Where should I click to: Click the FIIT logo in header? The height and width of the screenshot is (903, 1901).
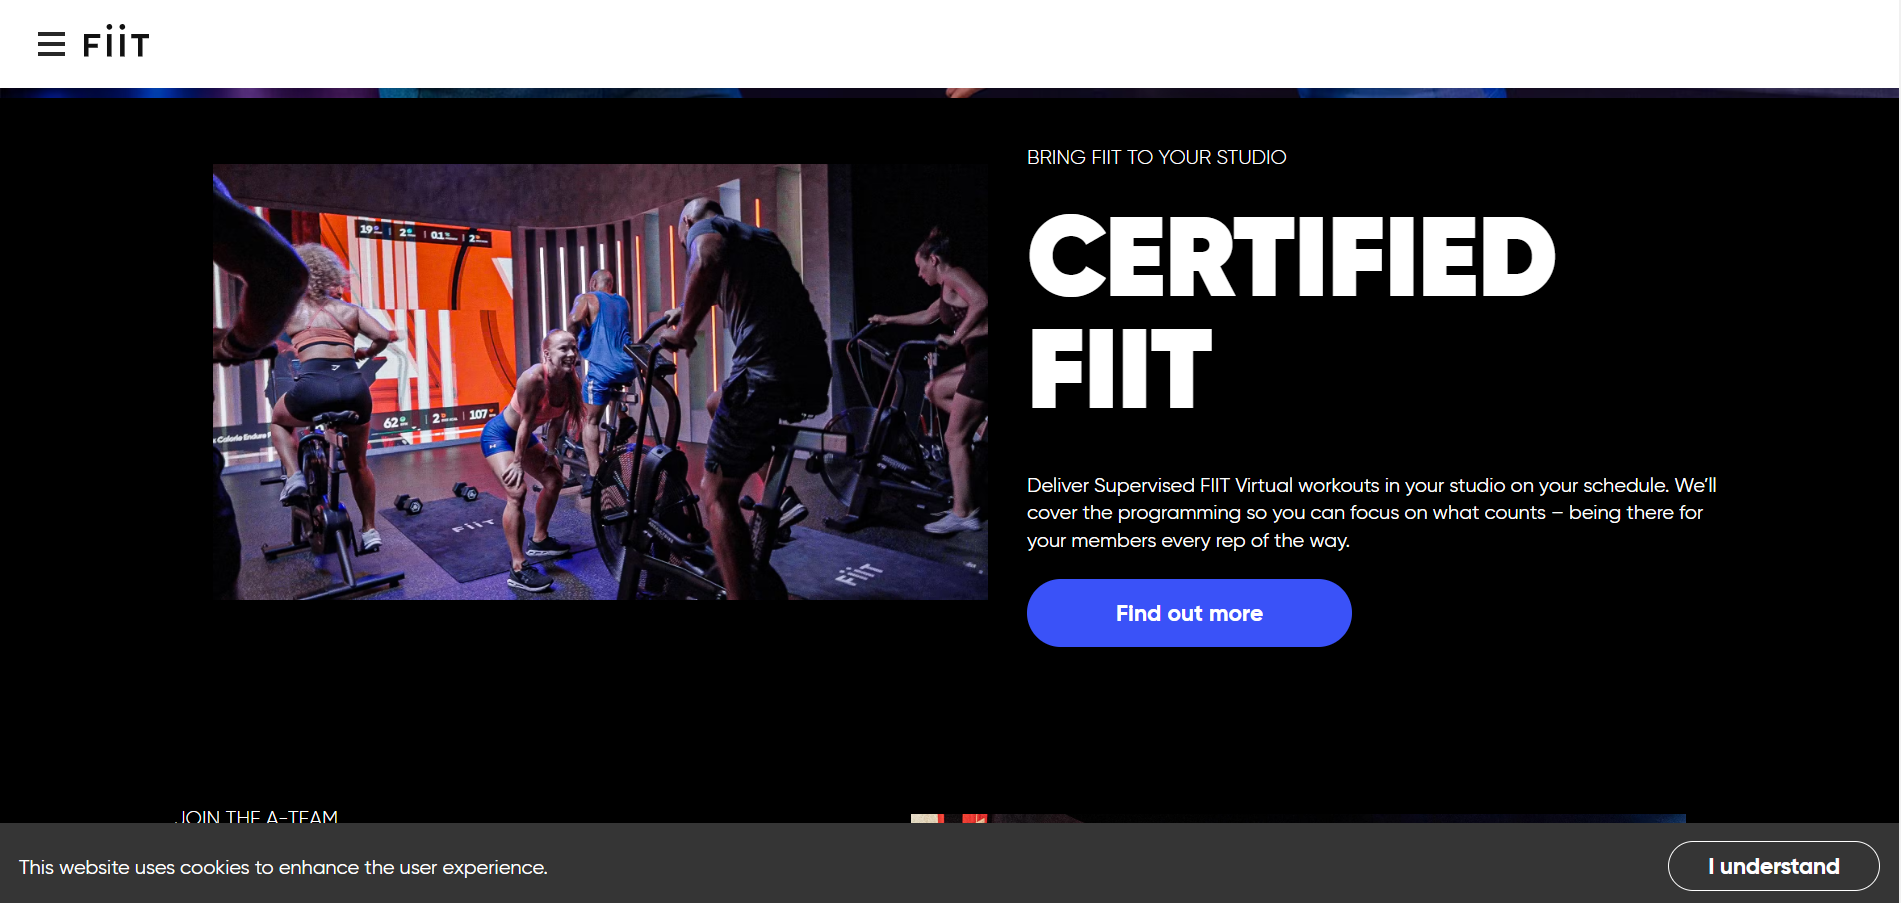click(x=116, y=42)
